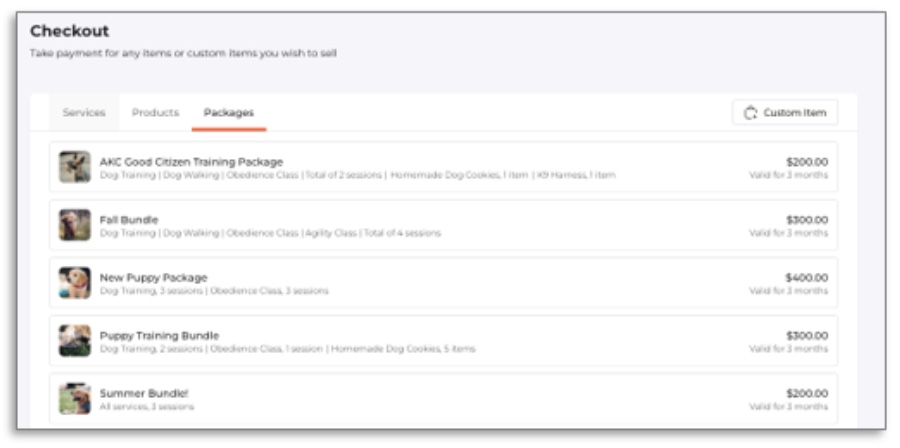Click the Summer Bundle thumbnail image

(75, 398)
